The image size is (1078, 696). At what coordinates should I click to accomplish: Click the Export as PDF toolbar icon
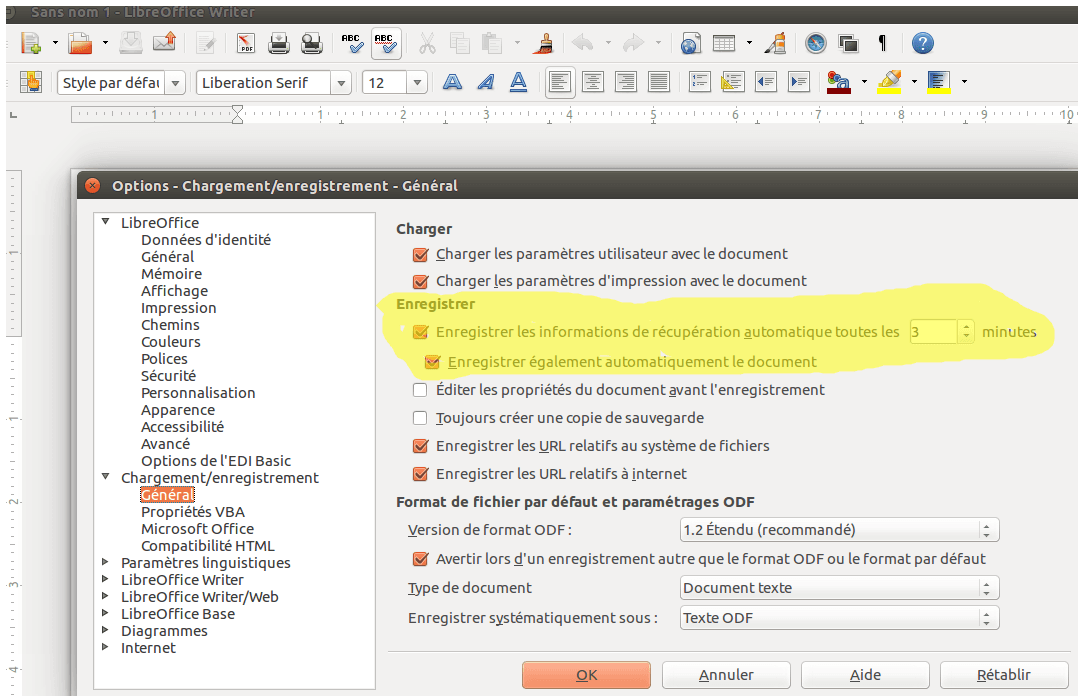tap(245, 43)
